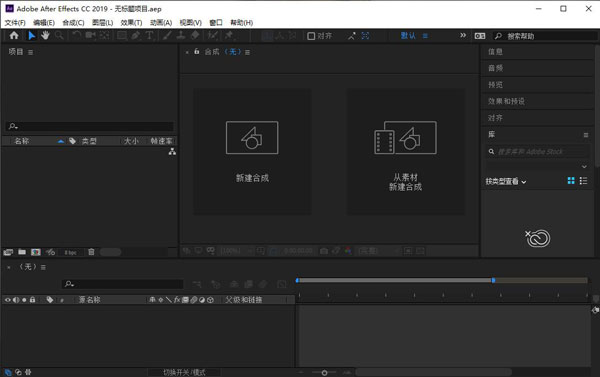Open the 动画(A) menu

161,23
